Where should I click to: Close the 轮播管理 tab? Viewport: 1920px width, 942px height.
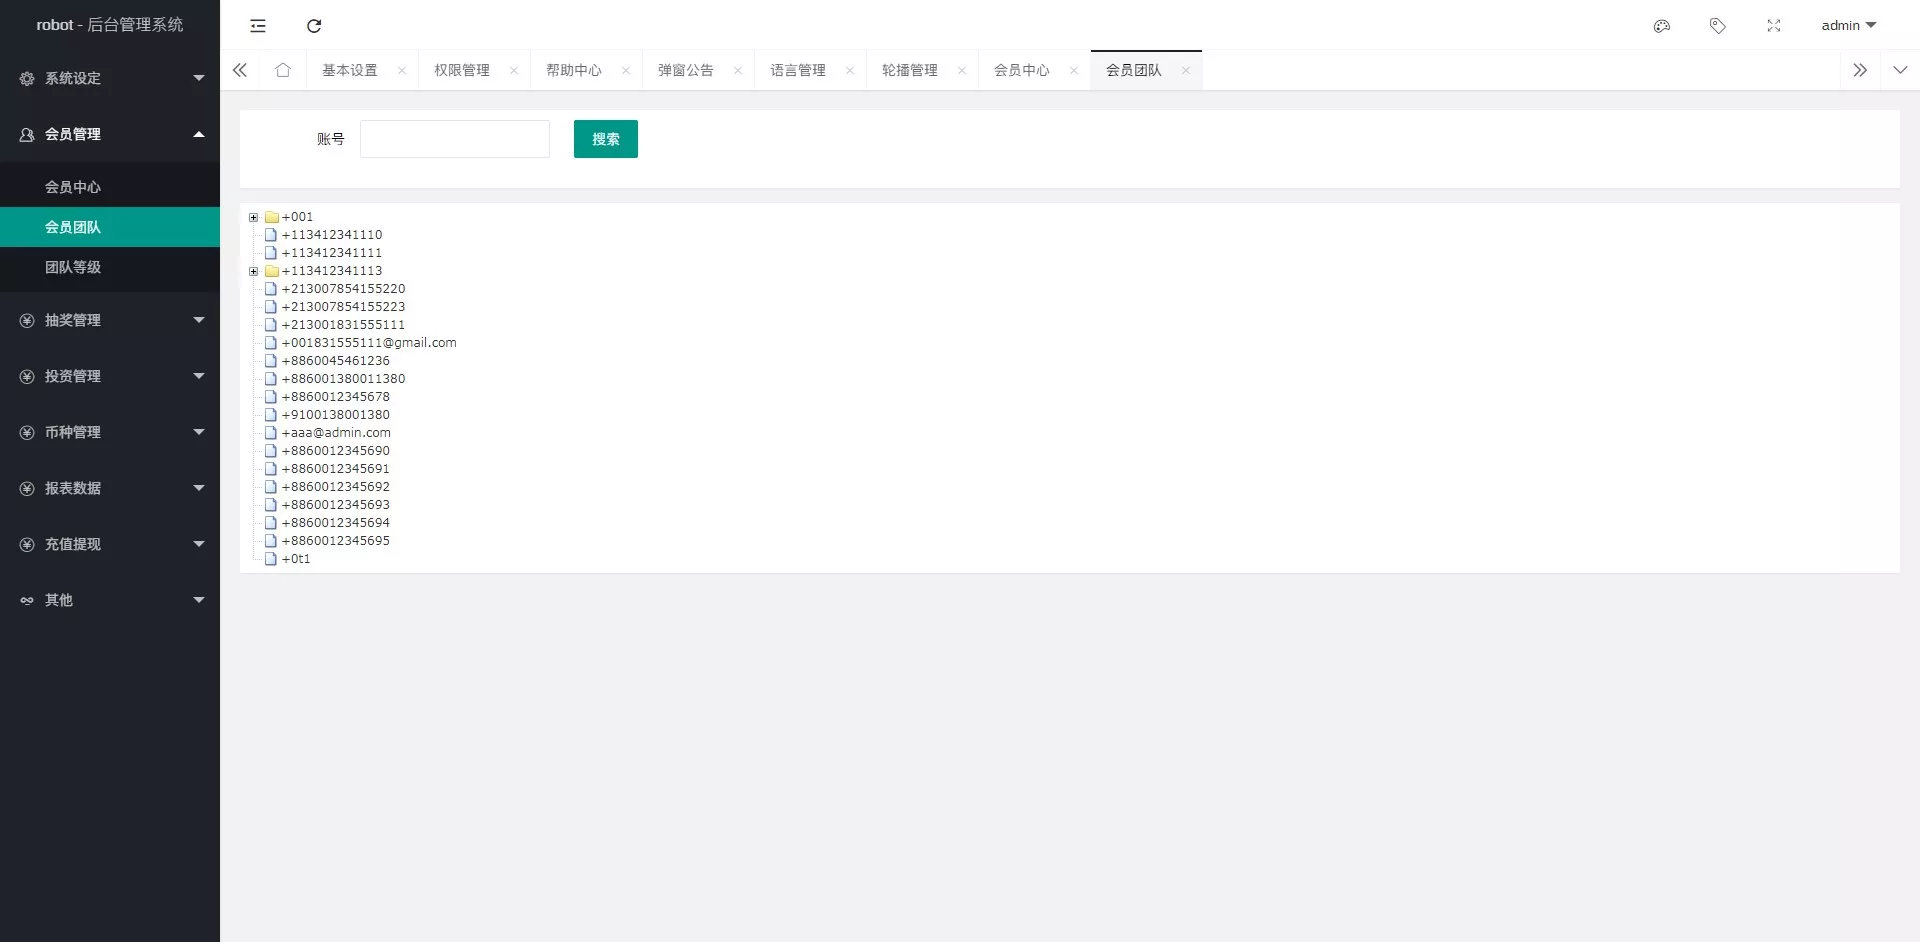[962, 70]
